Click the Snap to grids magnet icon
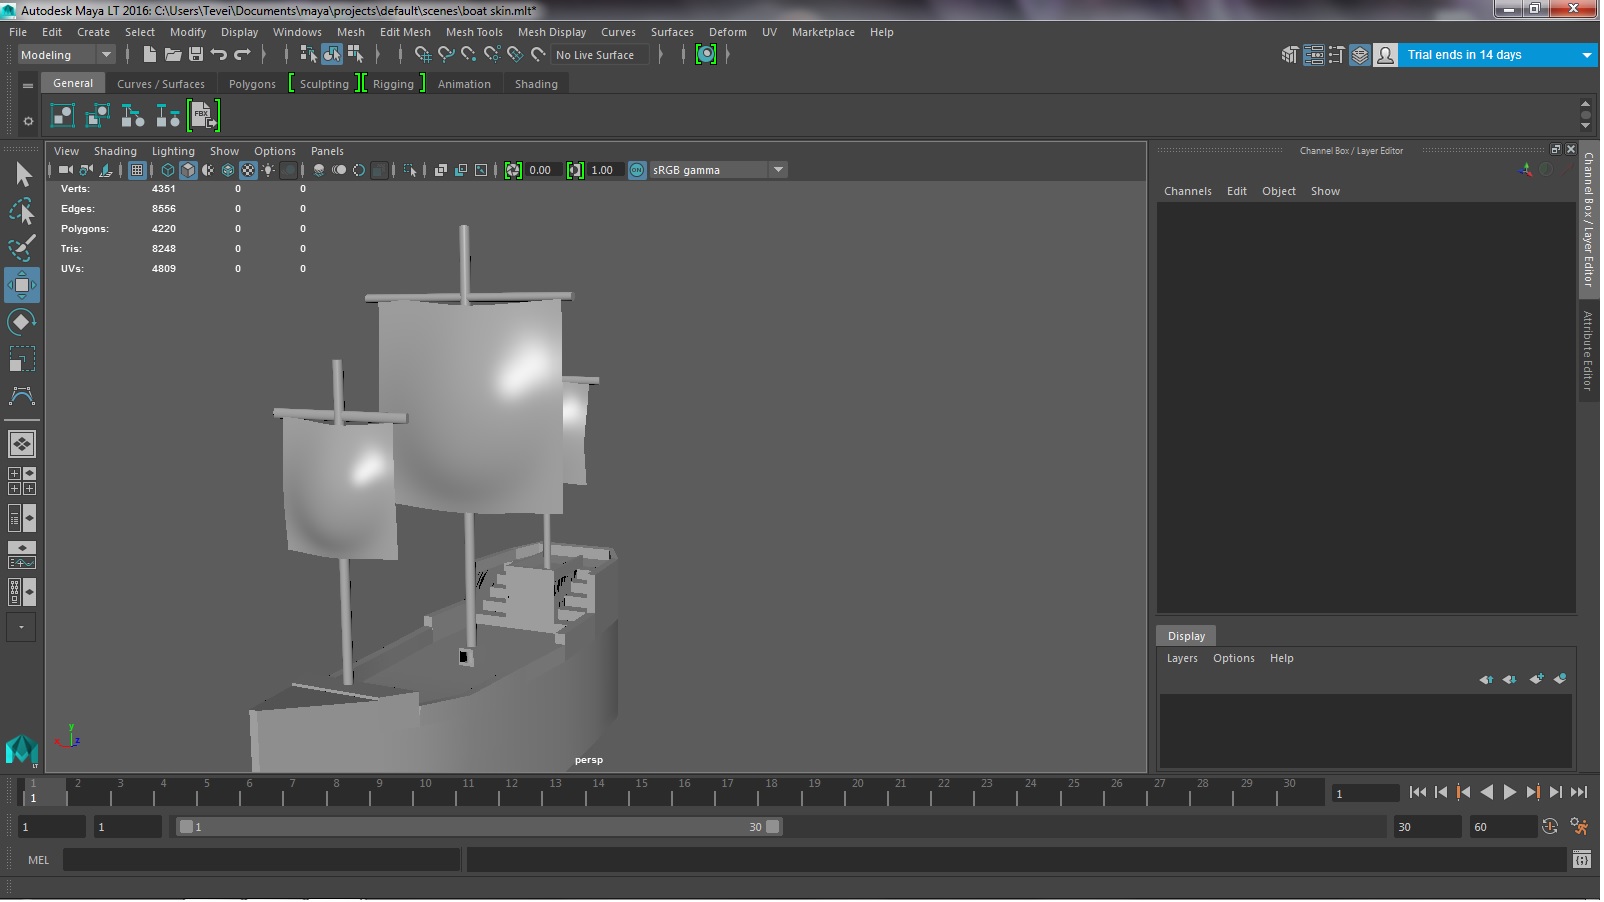1604x902 pixels. (x=422, y=55)
